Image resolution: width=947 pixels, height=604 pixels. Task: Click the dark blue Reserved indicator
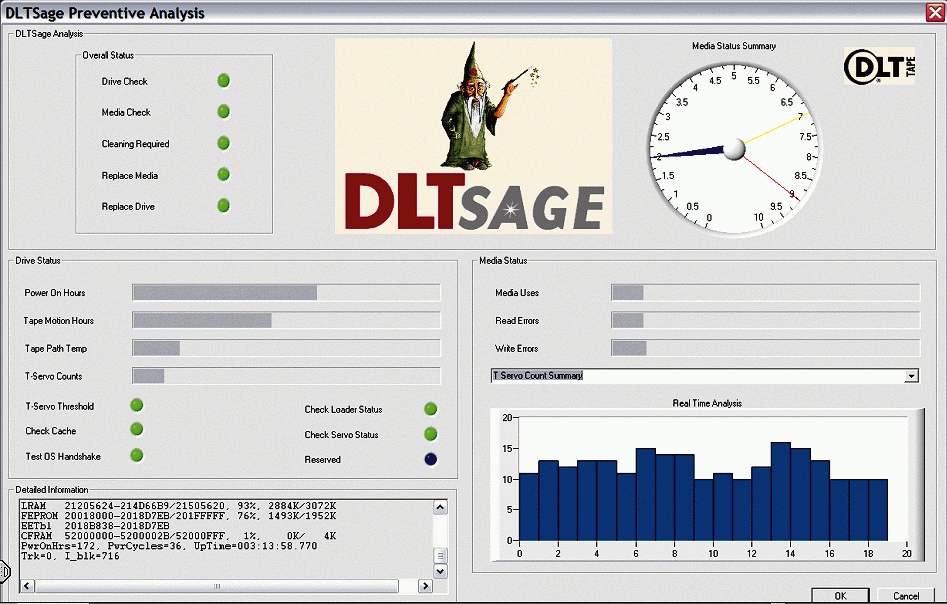coord(431,459)
